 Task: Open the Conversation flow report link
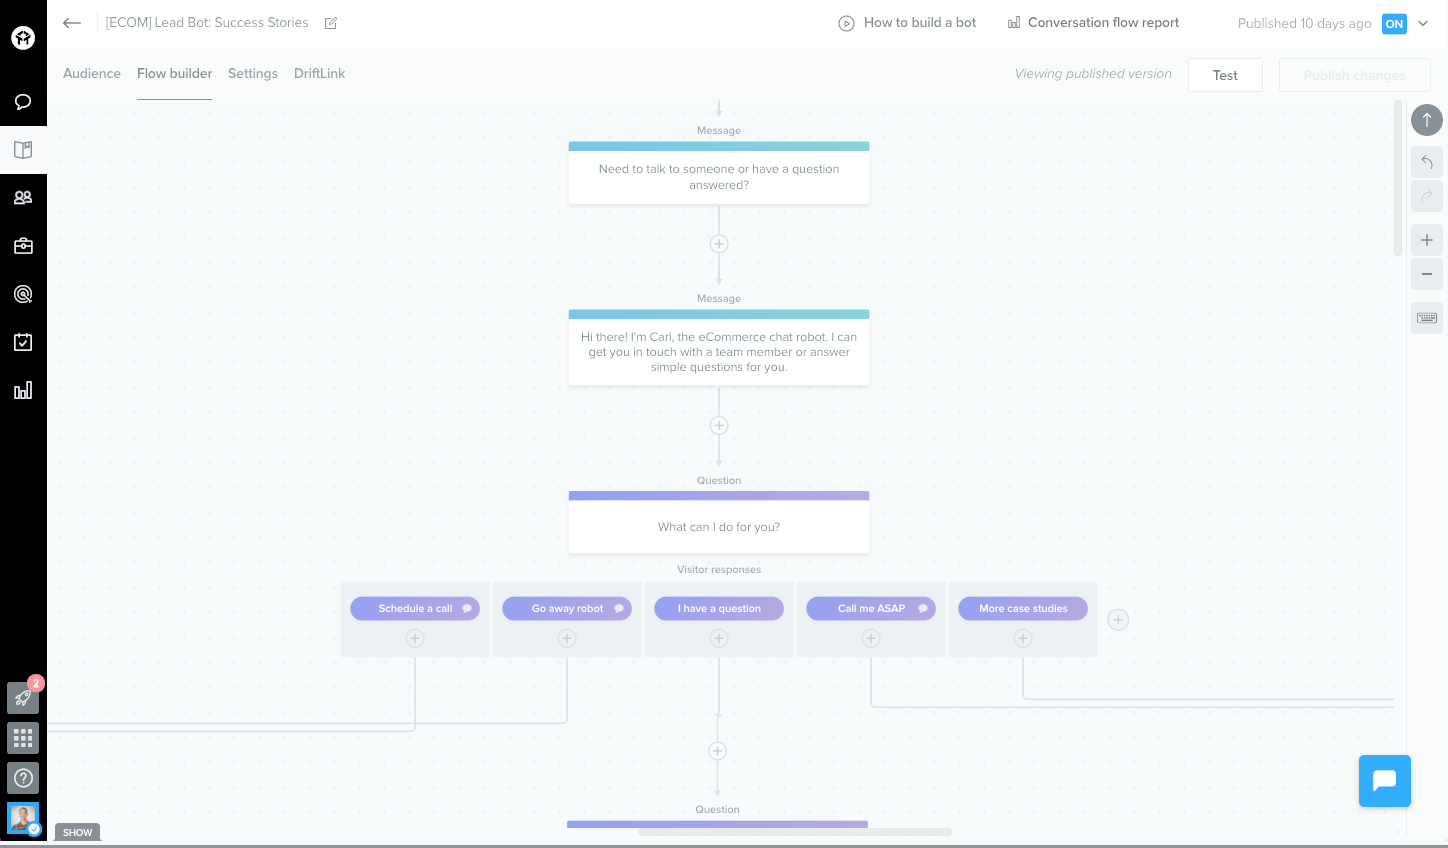(1093, 22)
